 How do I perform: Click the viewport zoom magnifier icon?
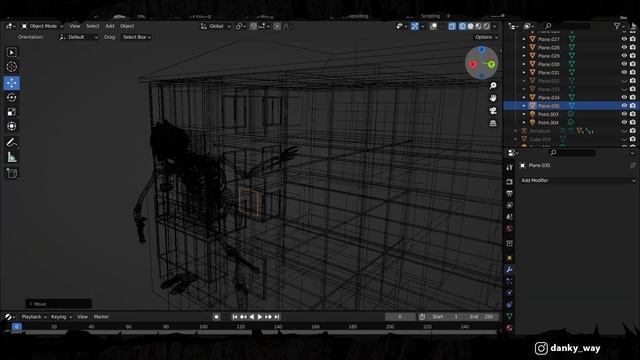coord(493,85)
